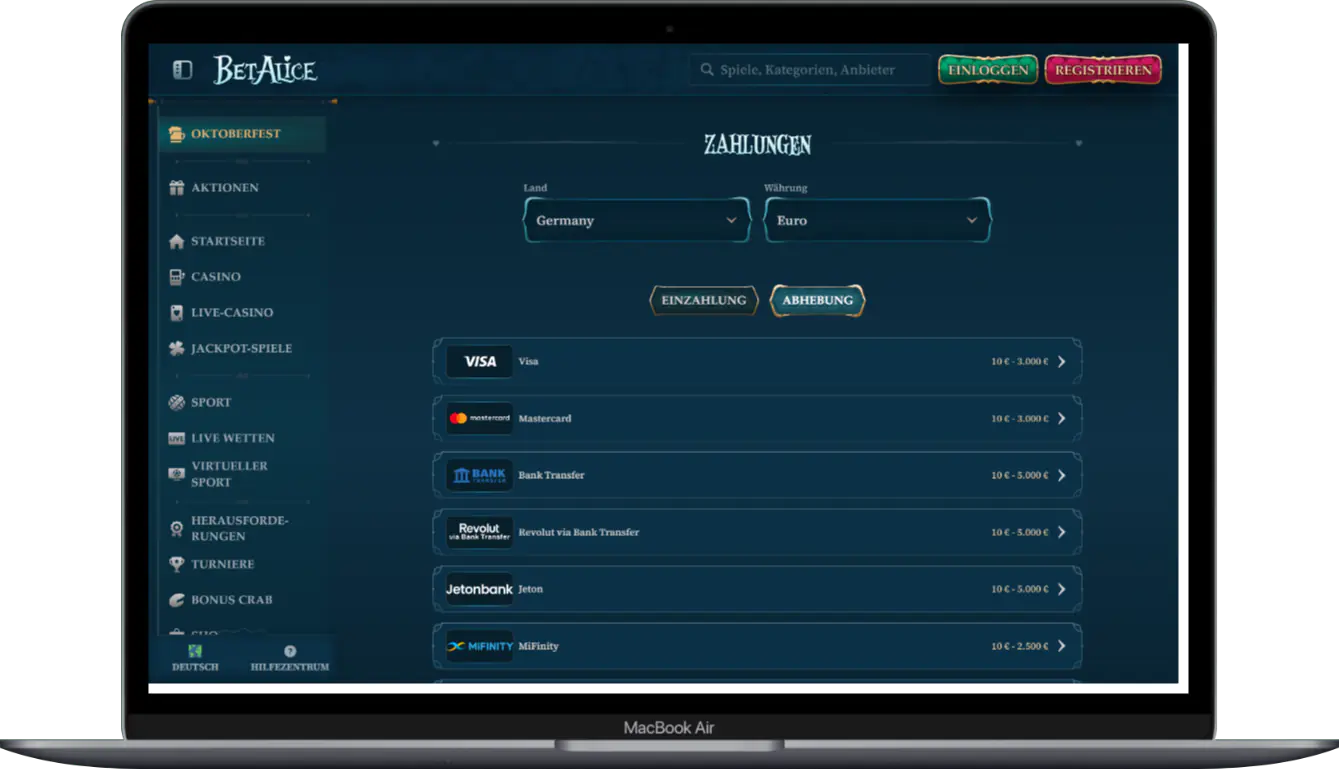Screen dimensions: 1339x769
Task: Click the Bank Transfer logo
Action: pyautogui.click(x=480, y=475)
